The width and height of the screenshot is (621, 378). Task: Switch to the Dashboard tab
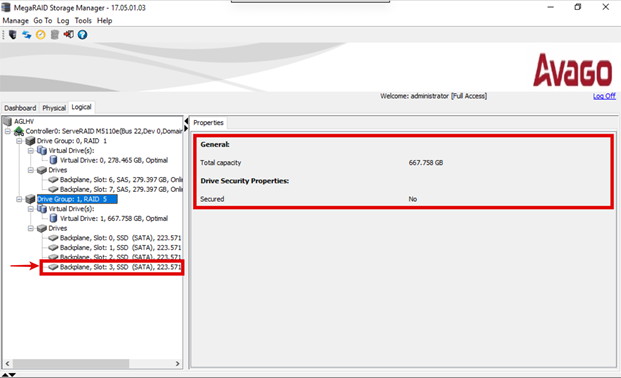20,108
